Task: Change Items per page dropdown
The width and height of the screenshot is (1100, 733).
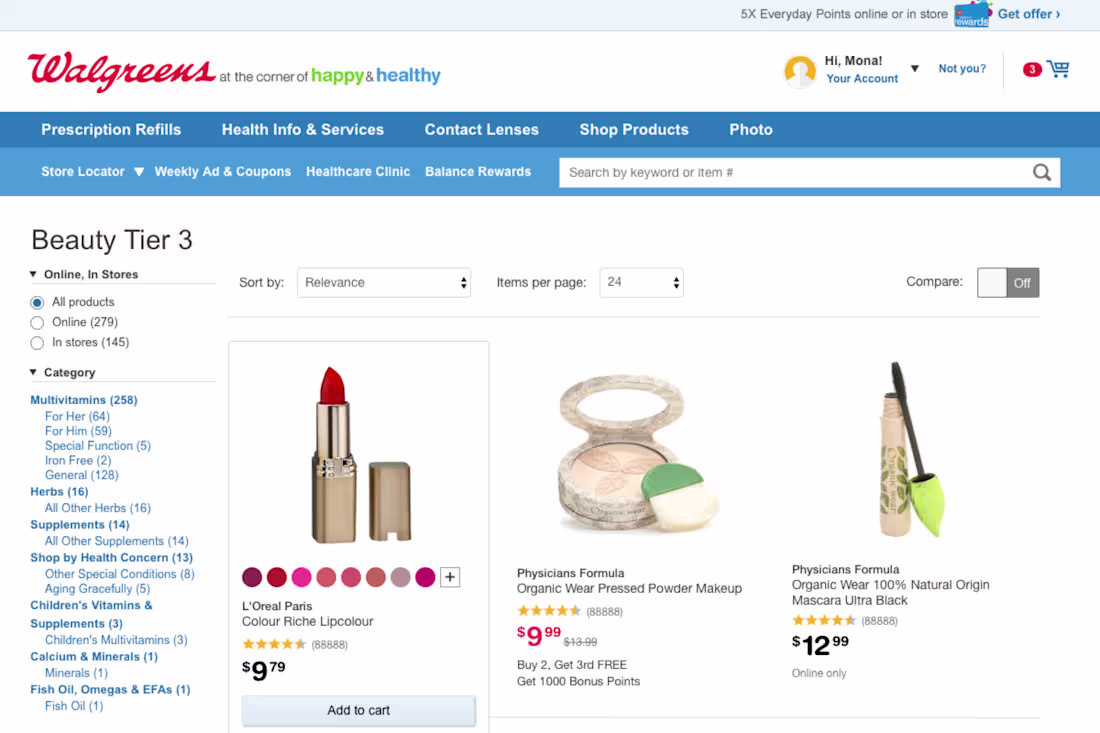Action: click(641, 282)
